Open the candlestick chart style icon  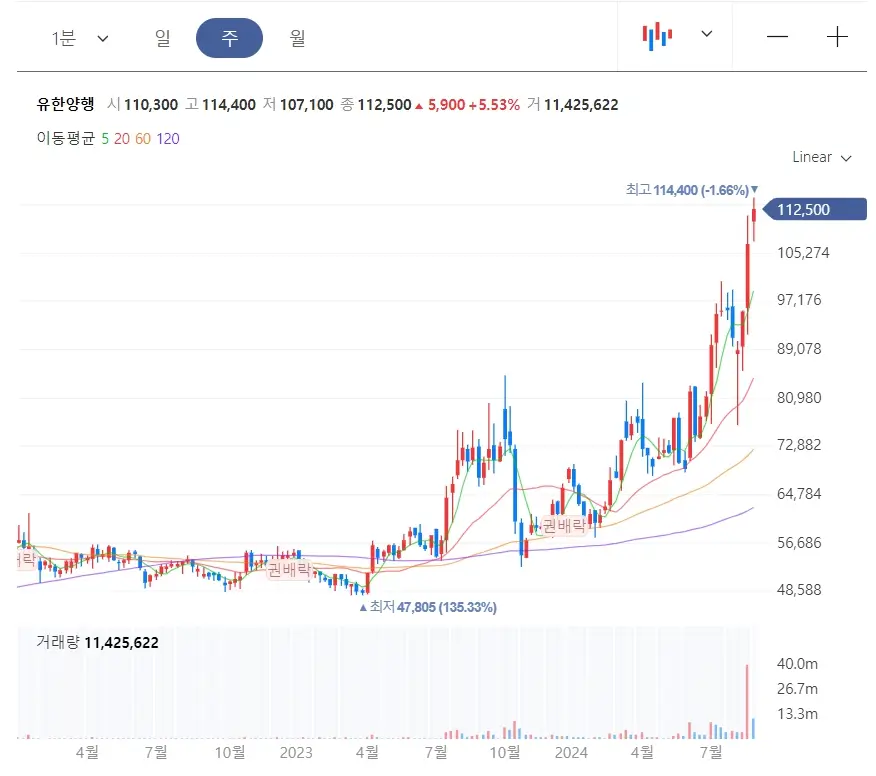click(x=656, y=36)
